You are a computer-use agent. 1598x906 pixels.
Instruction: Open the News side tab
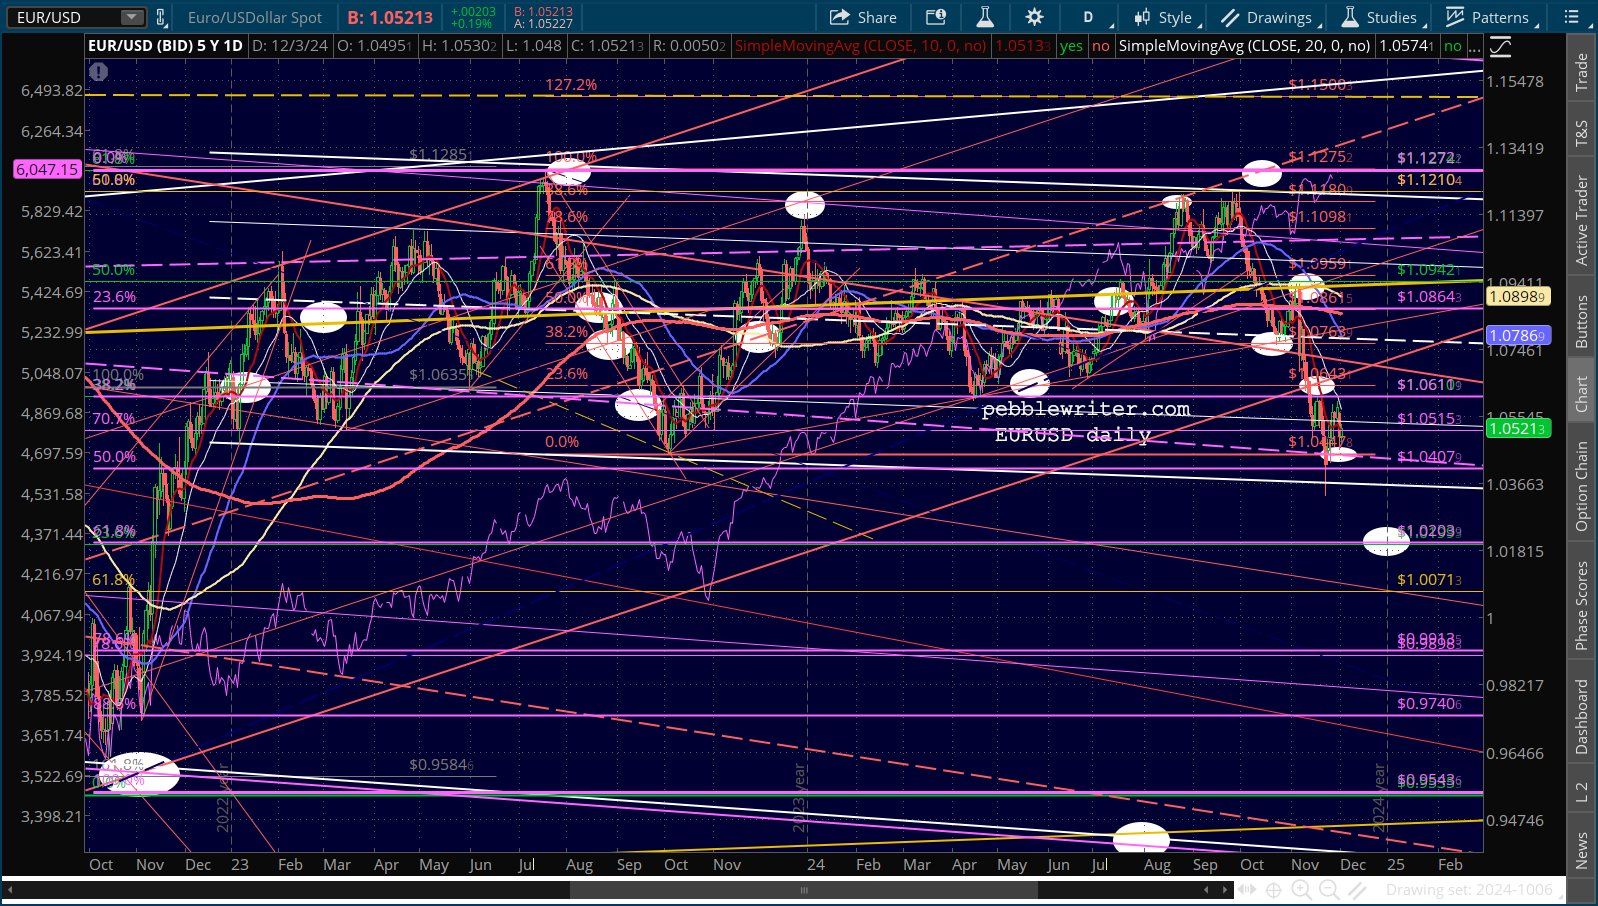point(1581,851)
